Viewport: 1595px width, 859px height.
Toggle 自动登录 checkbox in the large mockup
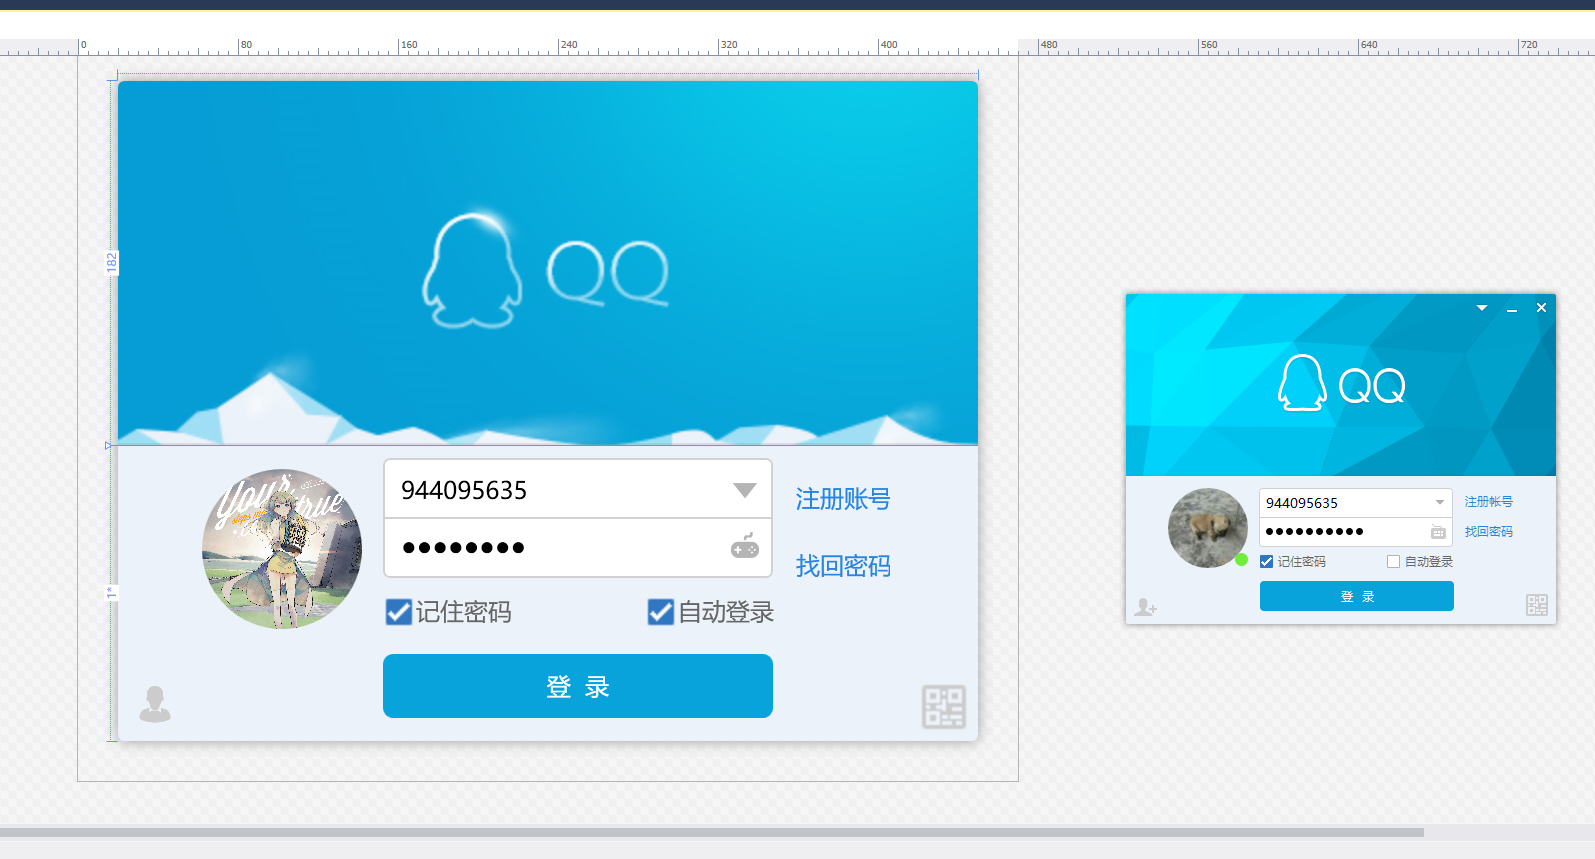[661, 612]
